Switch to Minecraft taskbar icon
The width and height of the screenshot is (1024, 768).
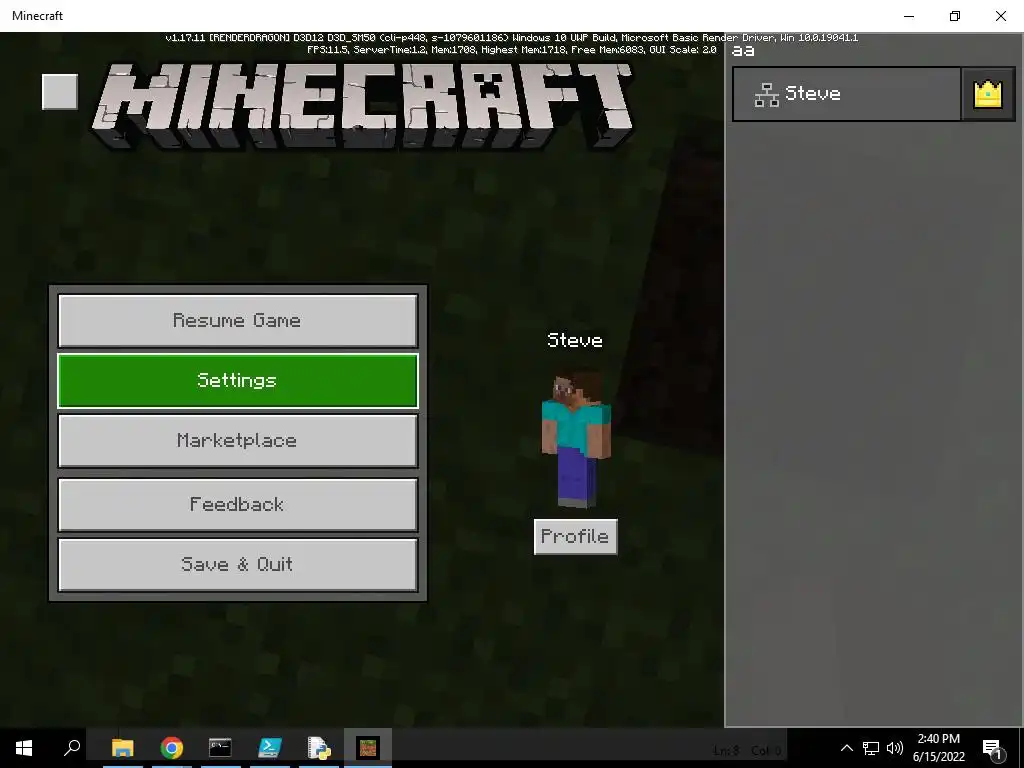click(x=368, y=748)
